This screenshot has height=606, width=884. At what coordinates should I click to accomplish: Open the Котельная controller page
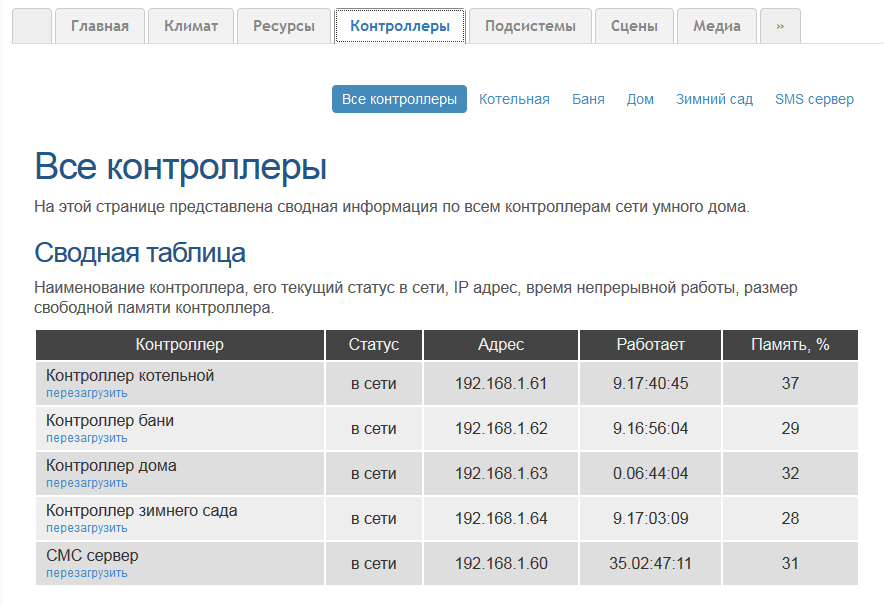(x=514, y=99)
